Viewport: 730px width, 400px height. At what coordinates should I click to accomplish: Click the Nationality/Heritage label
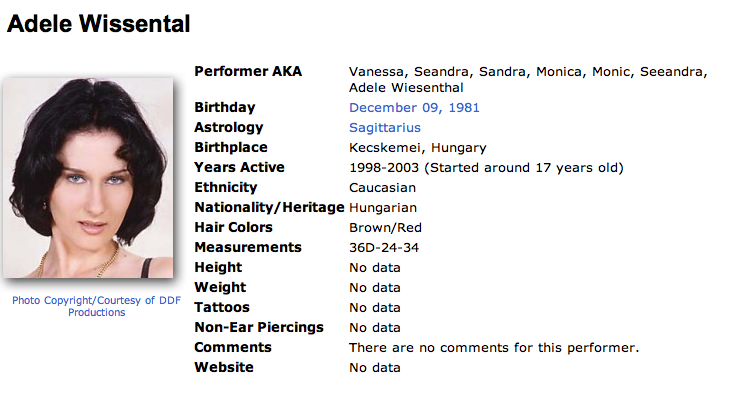[x=269, y=208]
